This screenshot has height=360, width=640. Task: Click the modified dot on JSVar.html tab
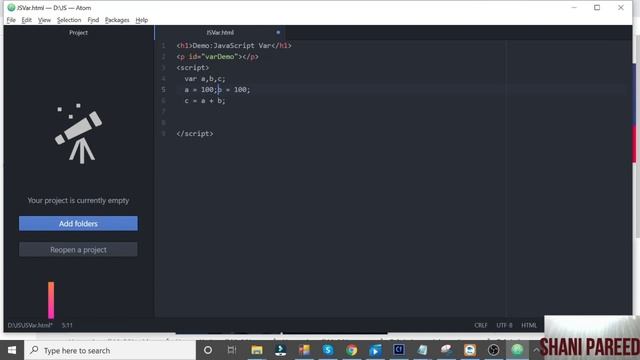coord(278,32)
